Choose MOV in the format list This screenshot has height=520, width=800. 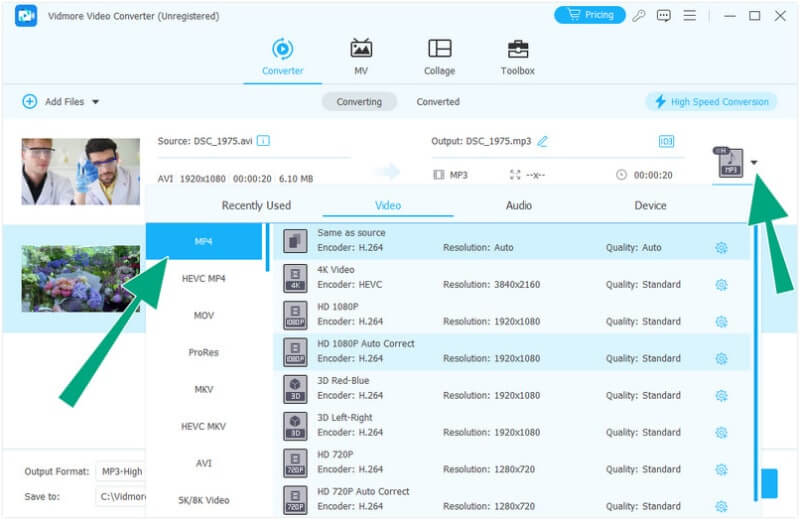click(204, 315)
